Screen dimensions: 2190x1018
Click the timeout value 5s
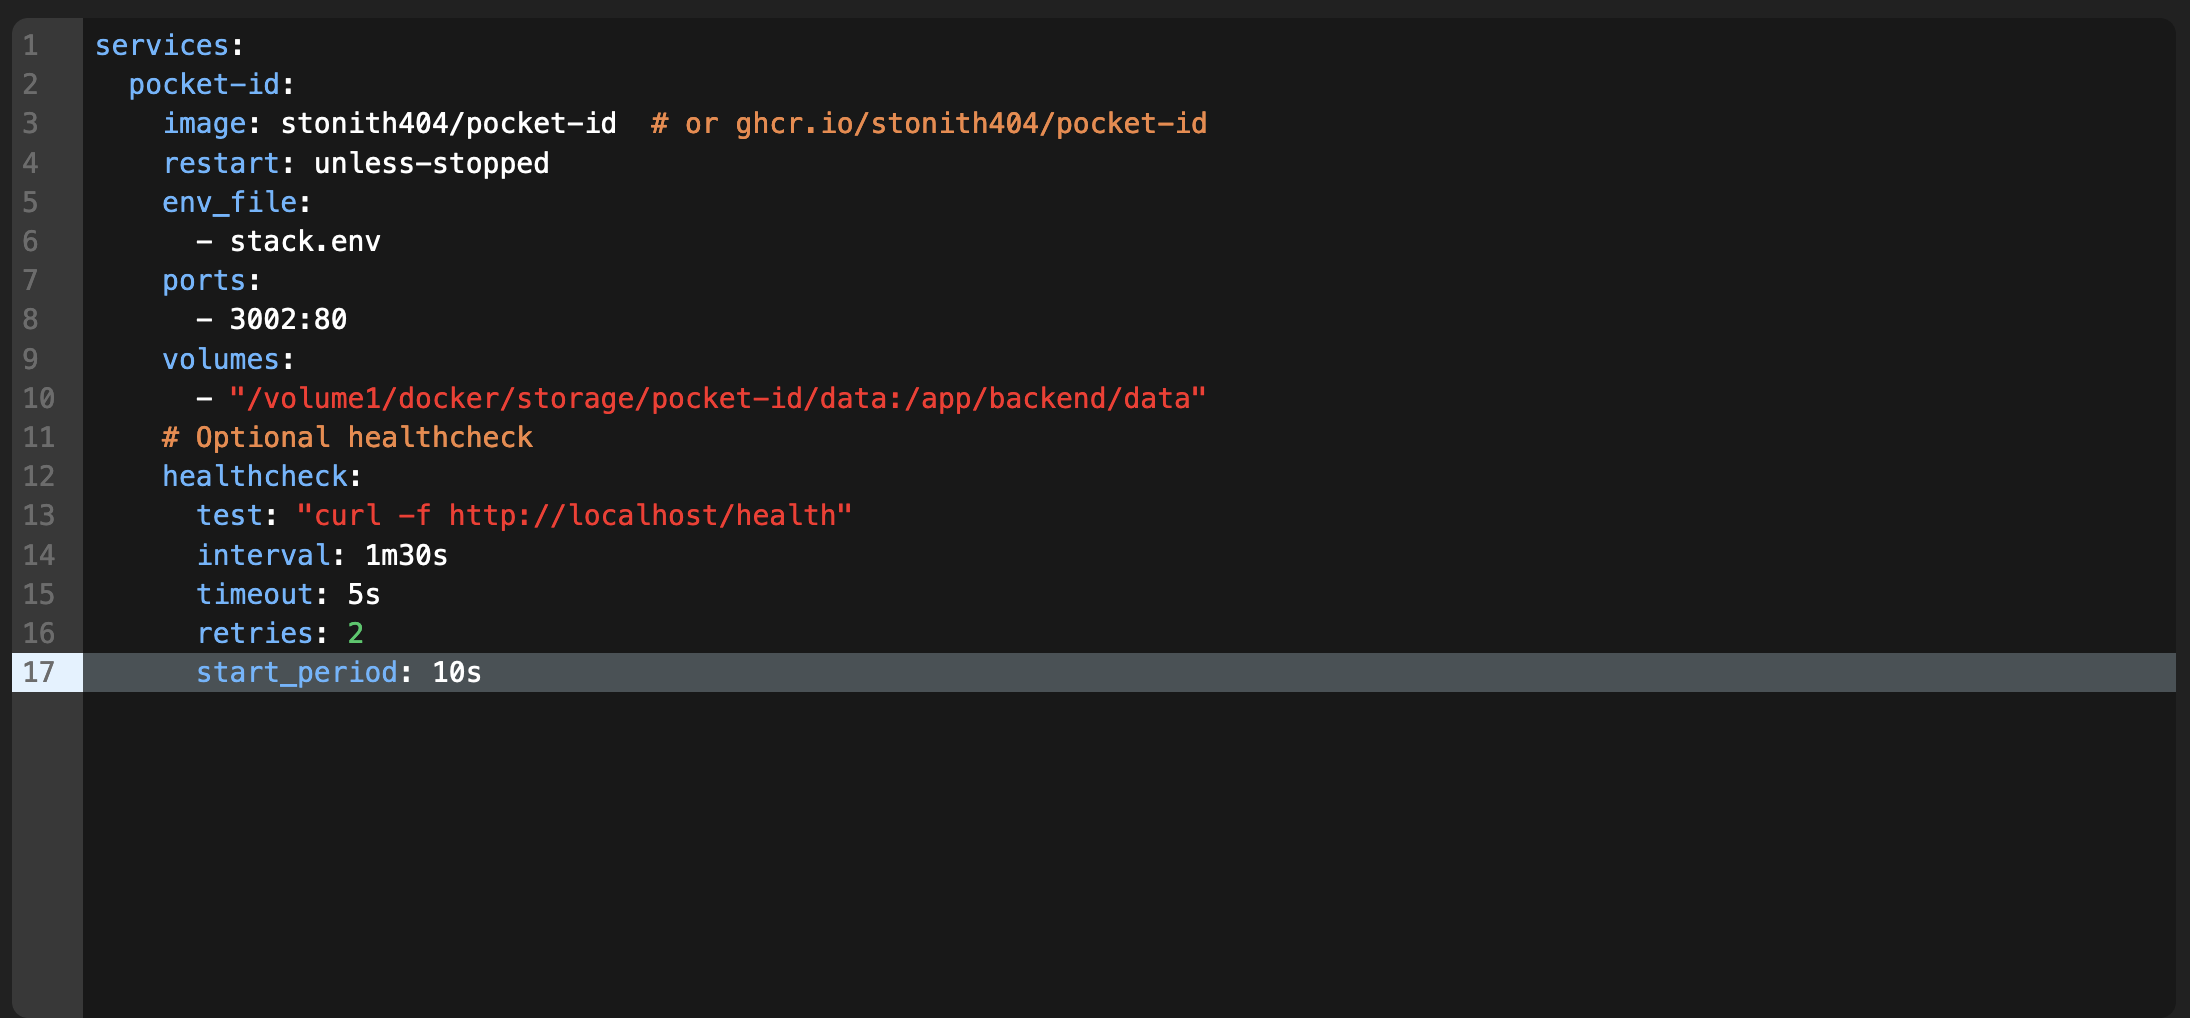[364, 594]
